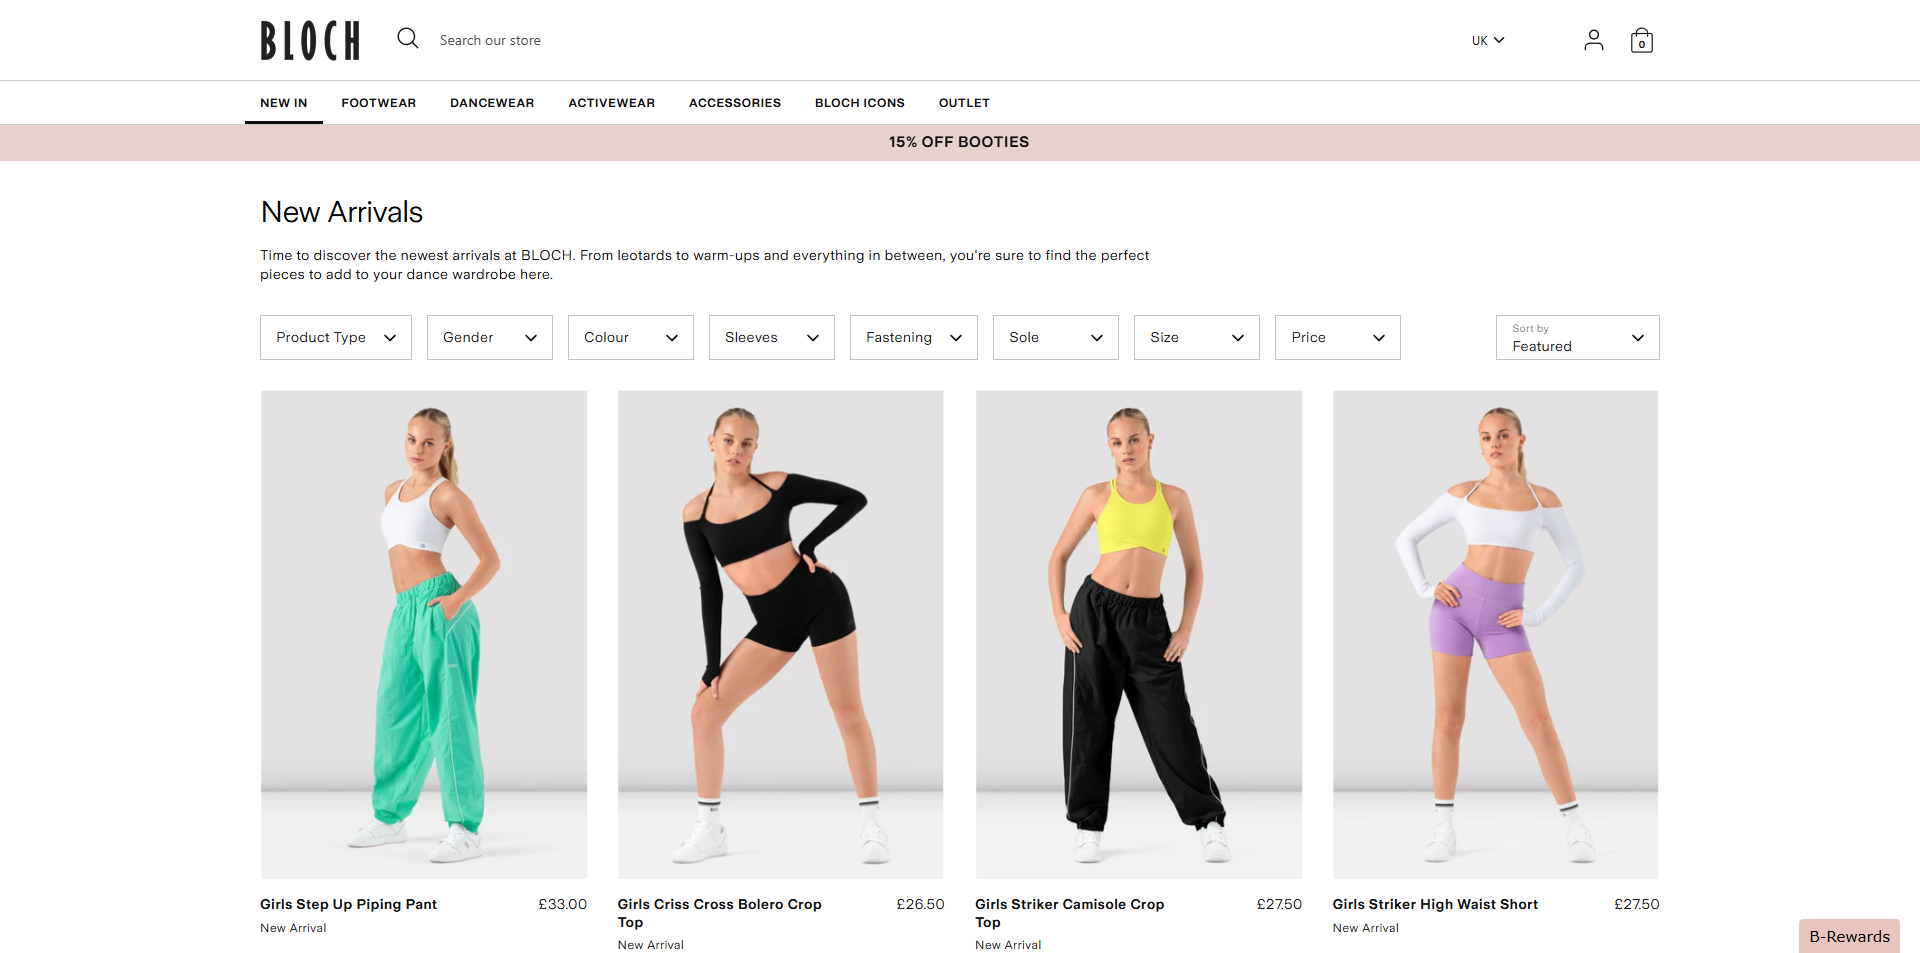Switch to the FOOTWEAR tab
Image resolution: width=1920 pixels, height=953 pixels.
click(x=378, y=102)
